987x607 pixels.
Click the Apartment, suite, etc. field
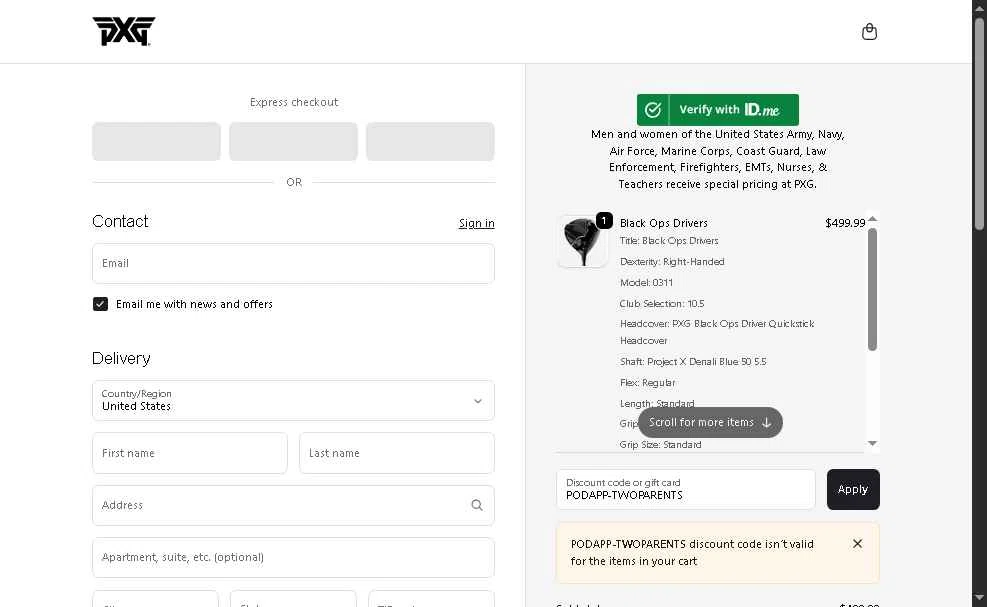[x=293, y=557]
